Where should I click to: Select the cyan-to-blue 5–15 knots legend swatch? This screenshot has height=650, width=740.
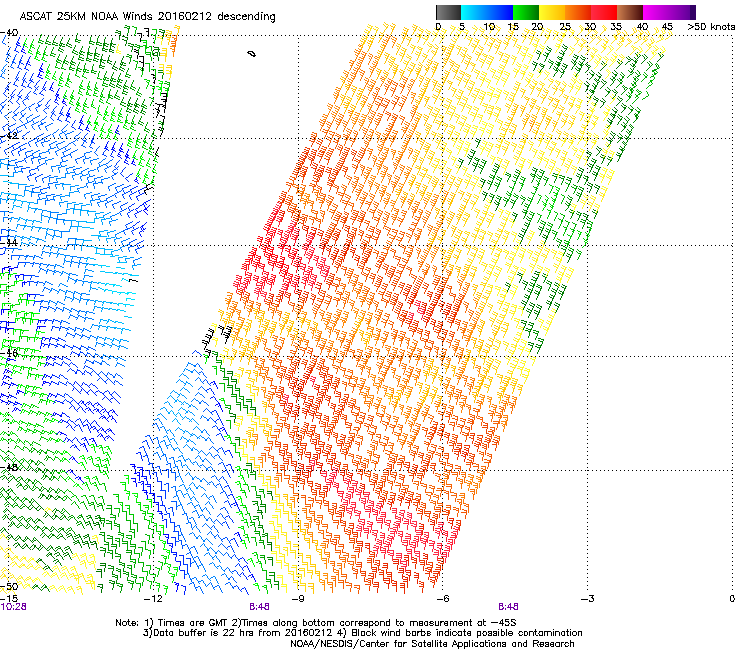tap(487, 12)
